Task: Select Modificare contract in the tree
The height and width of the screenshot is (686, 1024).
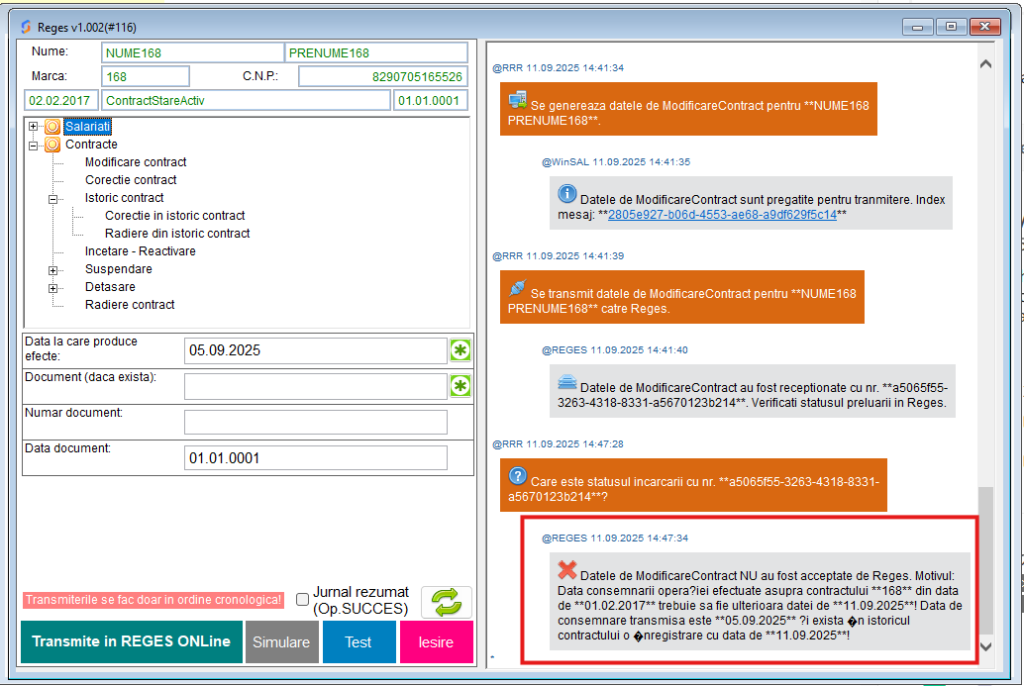Action: tap(135, 162)
